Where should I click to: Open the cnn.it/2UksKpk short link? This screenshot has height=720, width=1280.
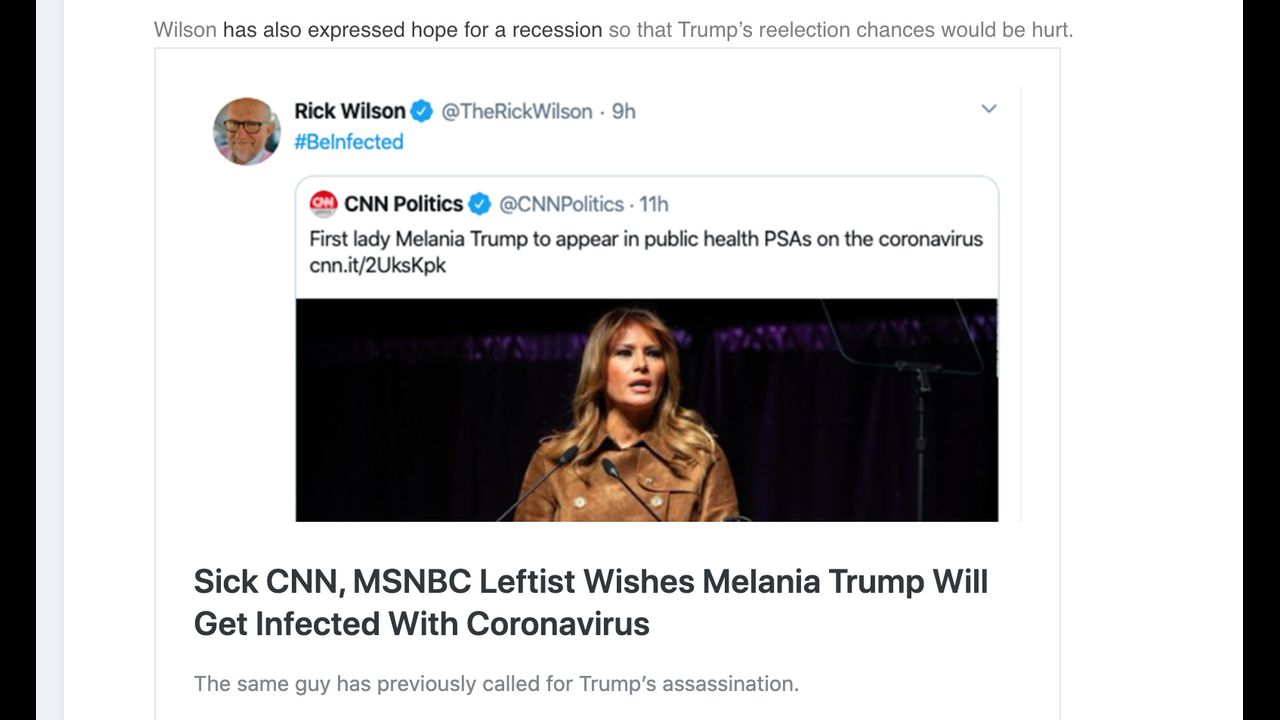377,266
